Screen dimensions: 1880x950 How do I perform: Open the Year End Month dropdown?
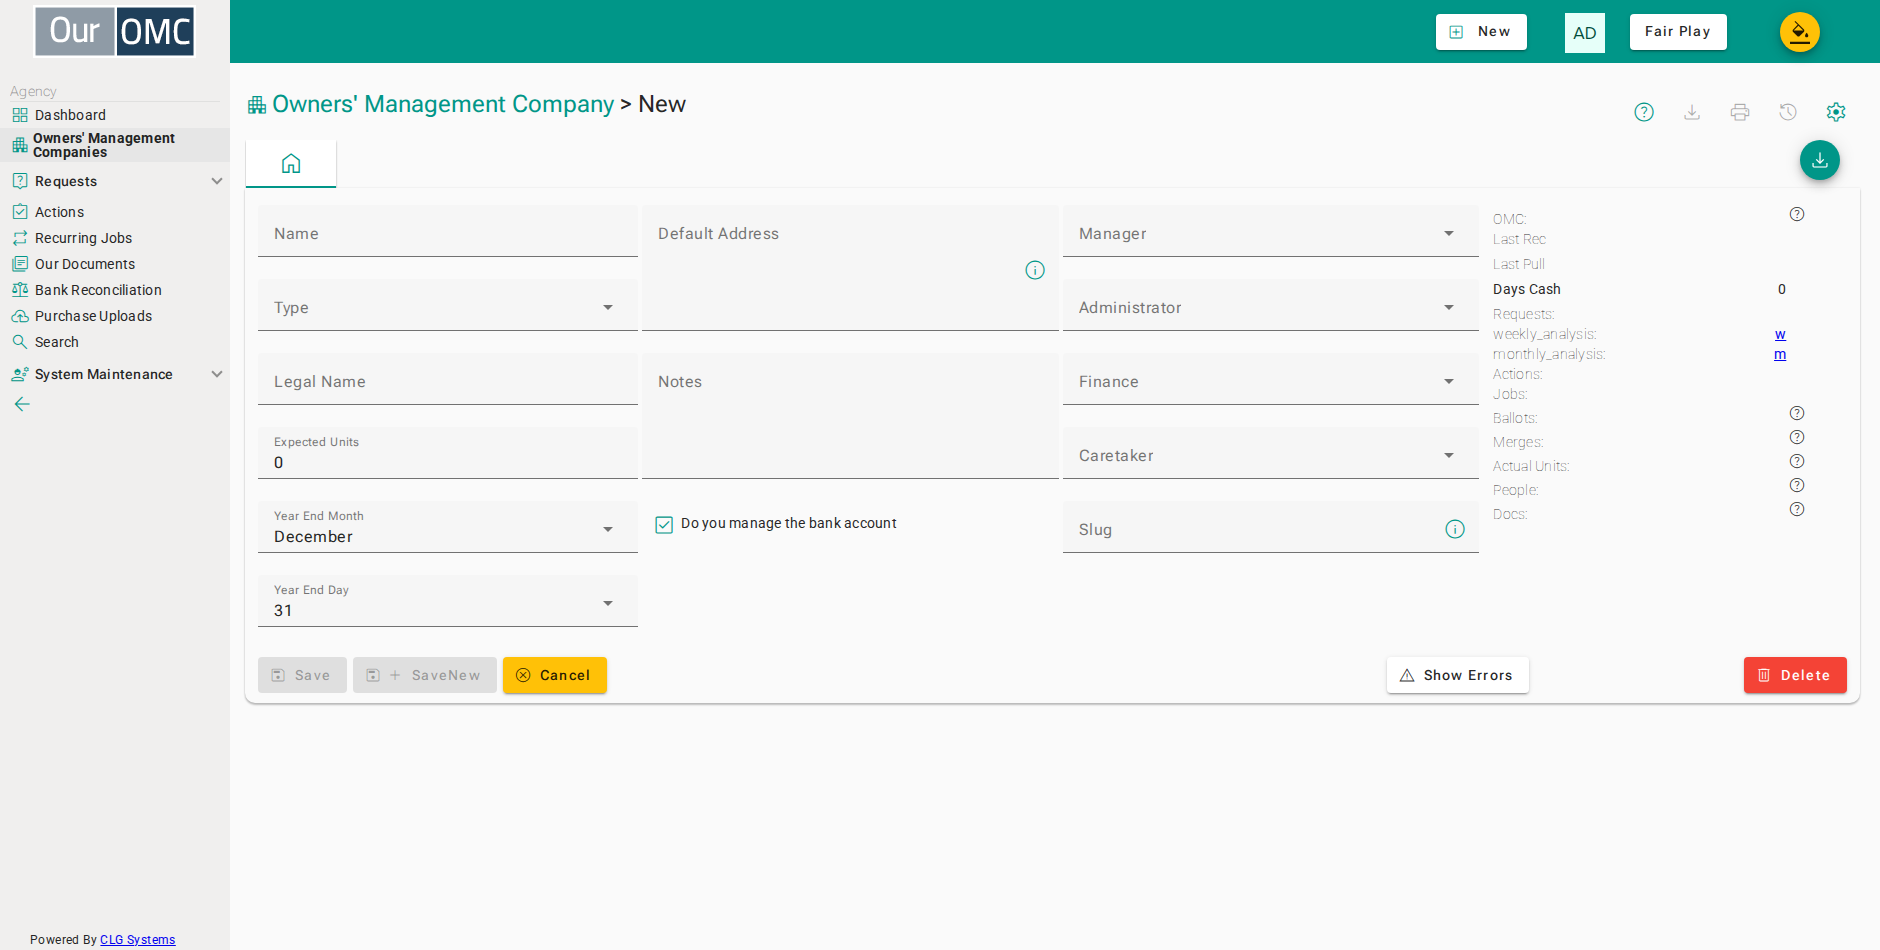(448, 527)
